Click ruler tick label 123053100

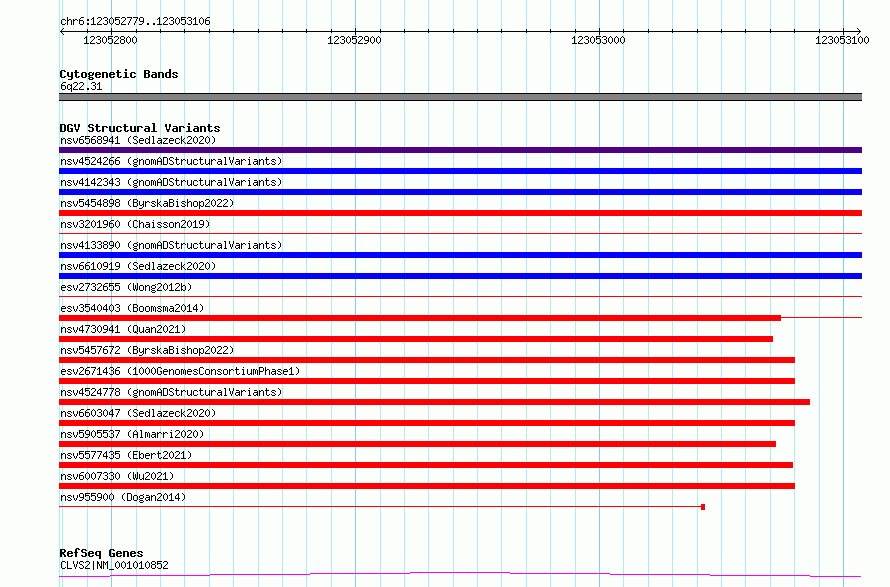point(842,40)
